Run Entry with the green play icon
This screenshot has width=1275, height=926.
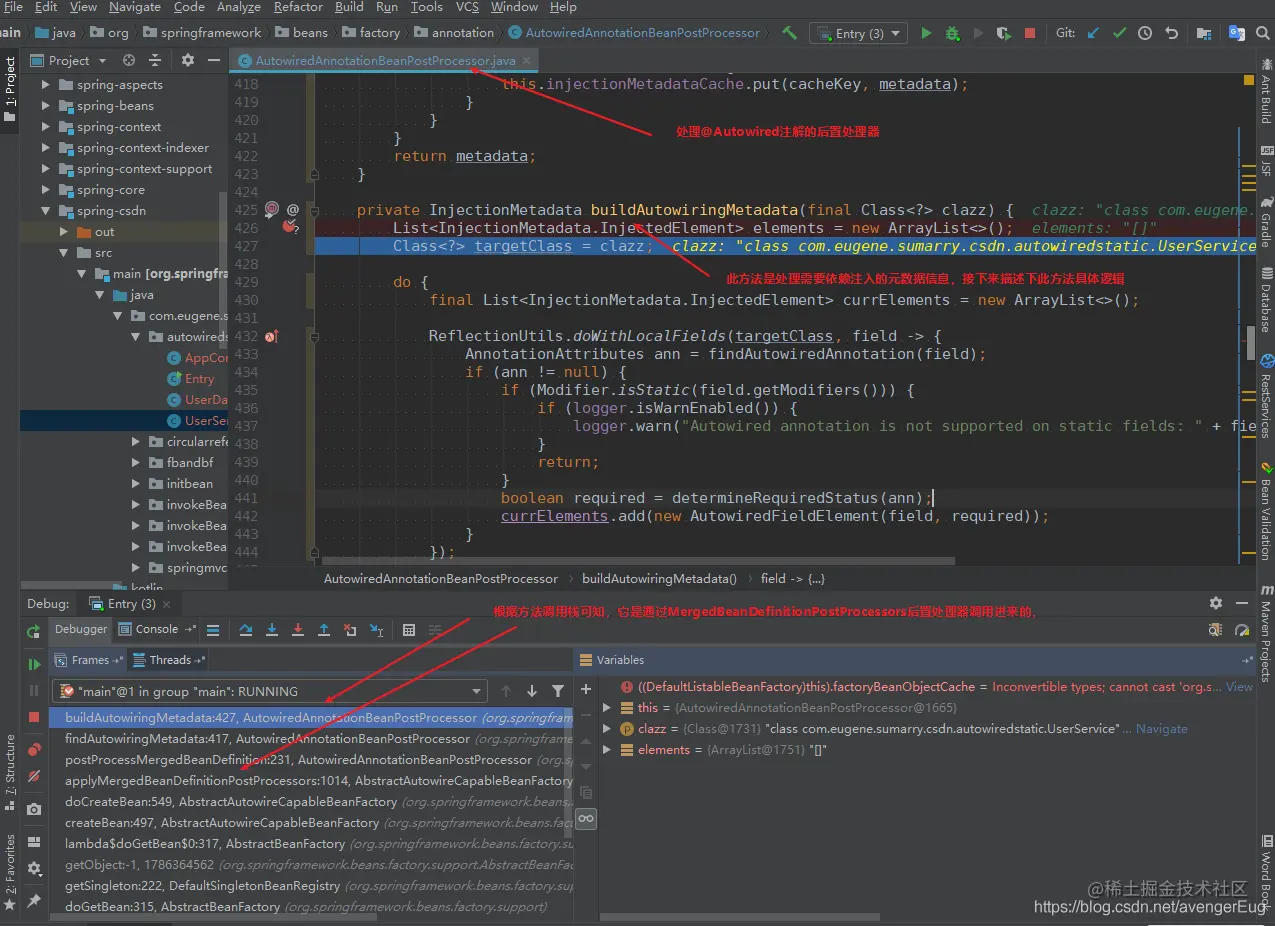(926, 33)
